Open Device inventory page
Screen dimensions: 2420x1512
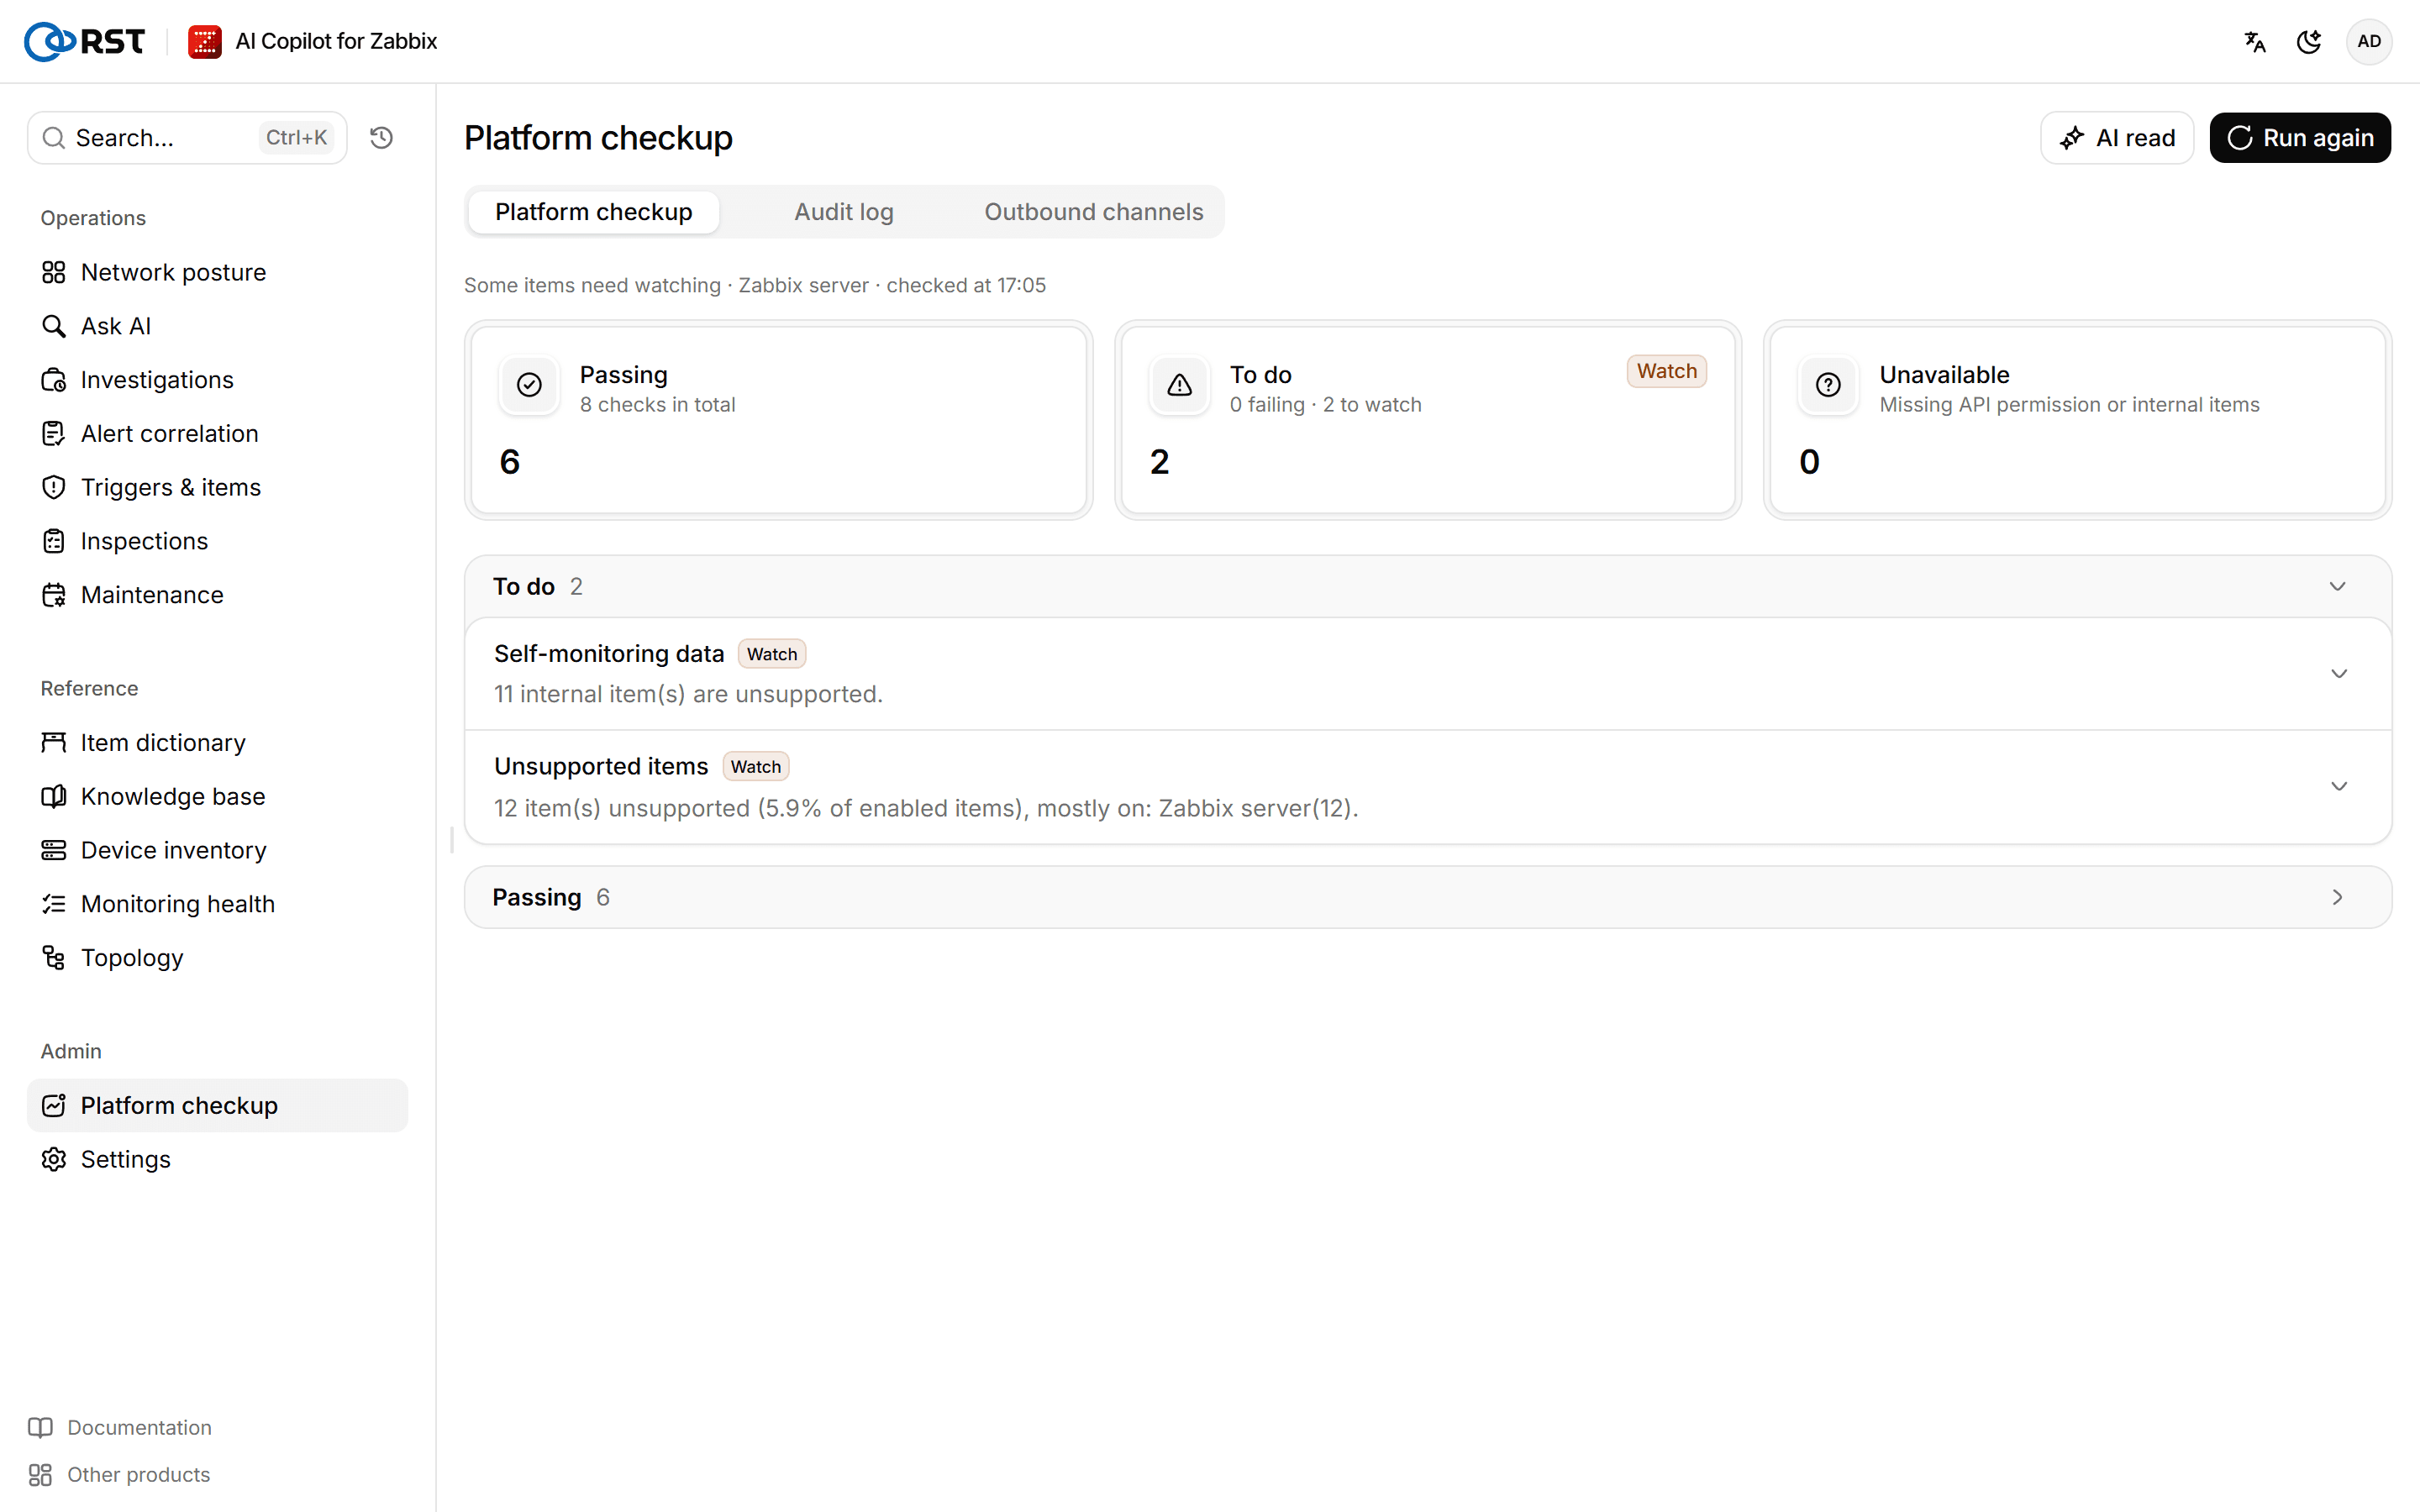click(218, 850)
